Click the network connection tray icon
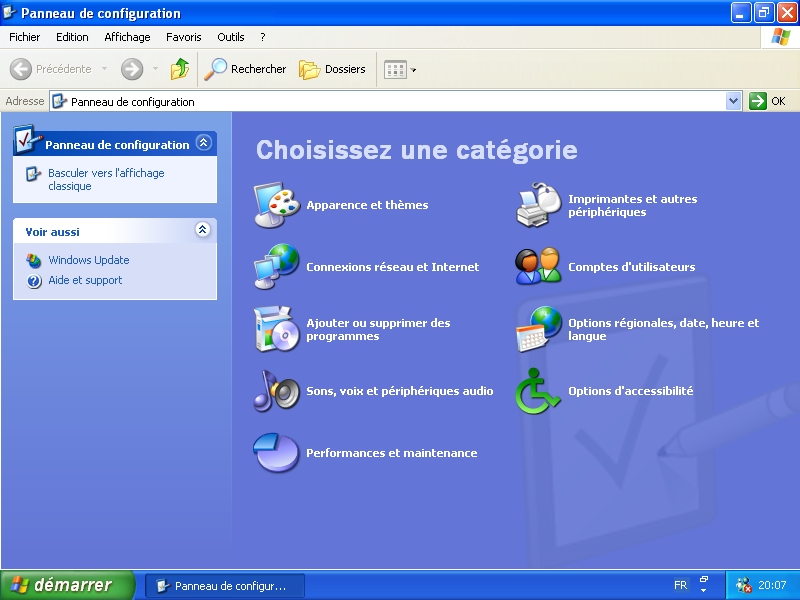 point(743,585)
